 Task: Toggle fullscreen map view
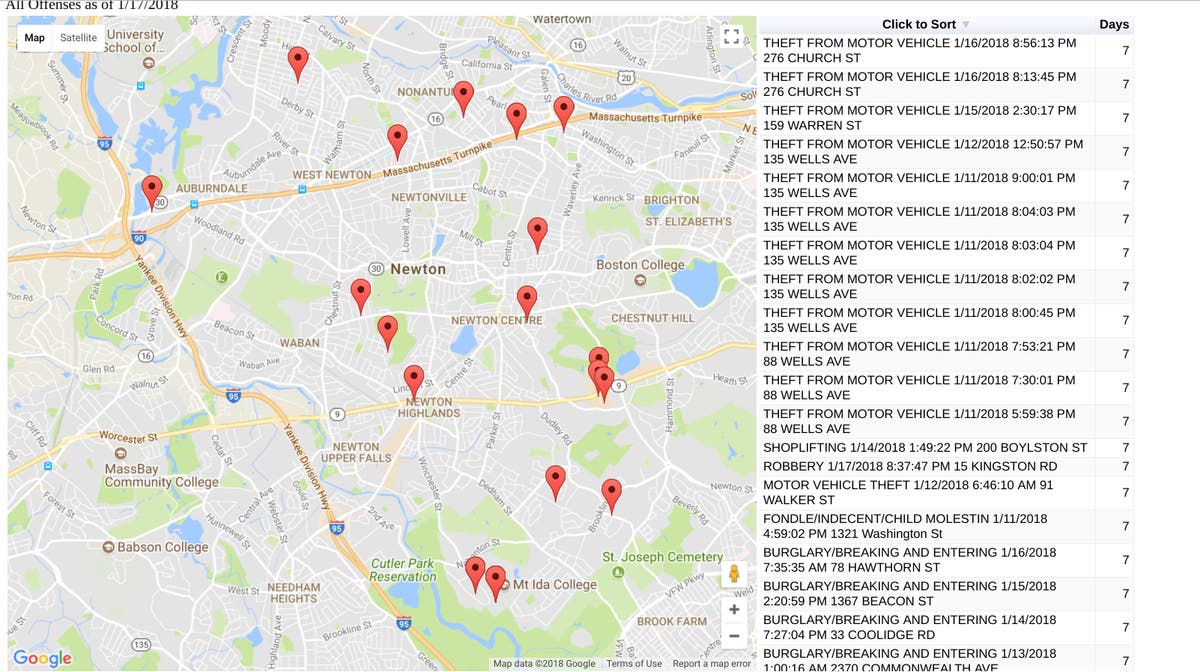click(x=730, y=37)
